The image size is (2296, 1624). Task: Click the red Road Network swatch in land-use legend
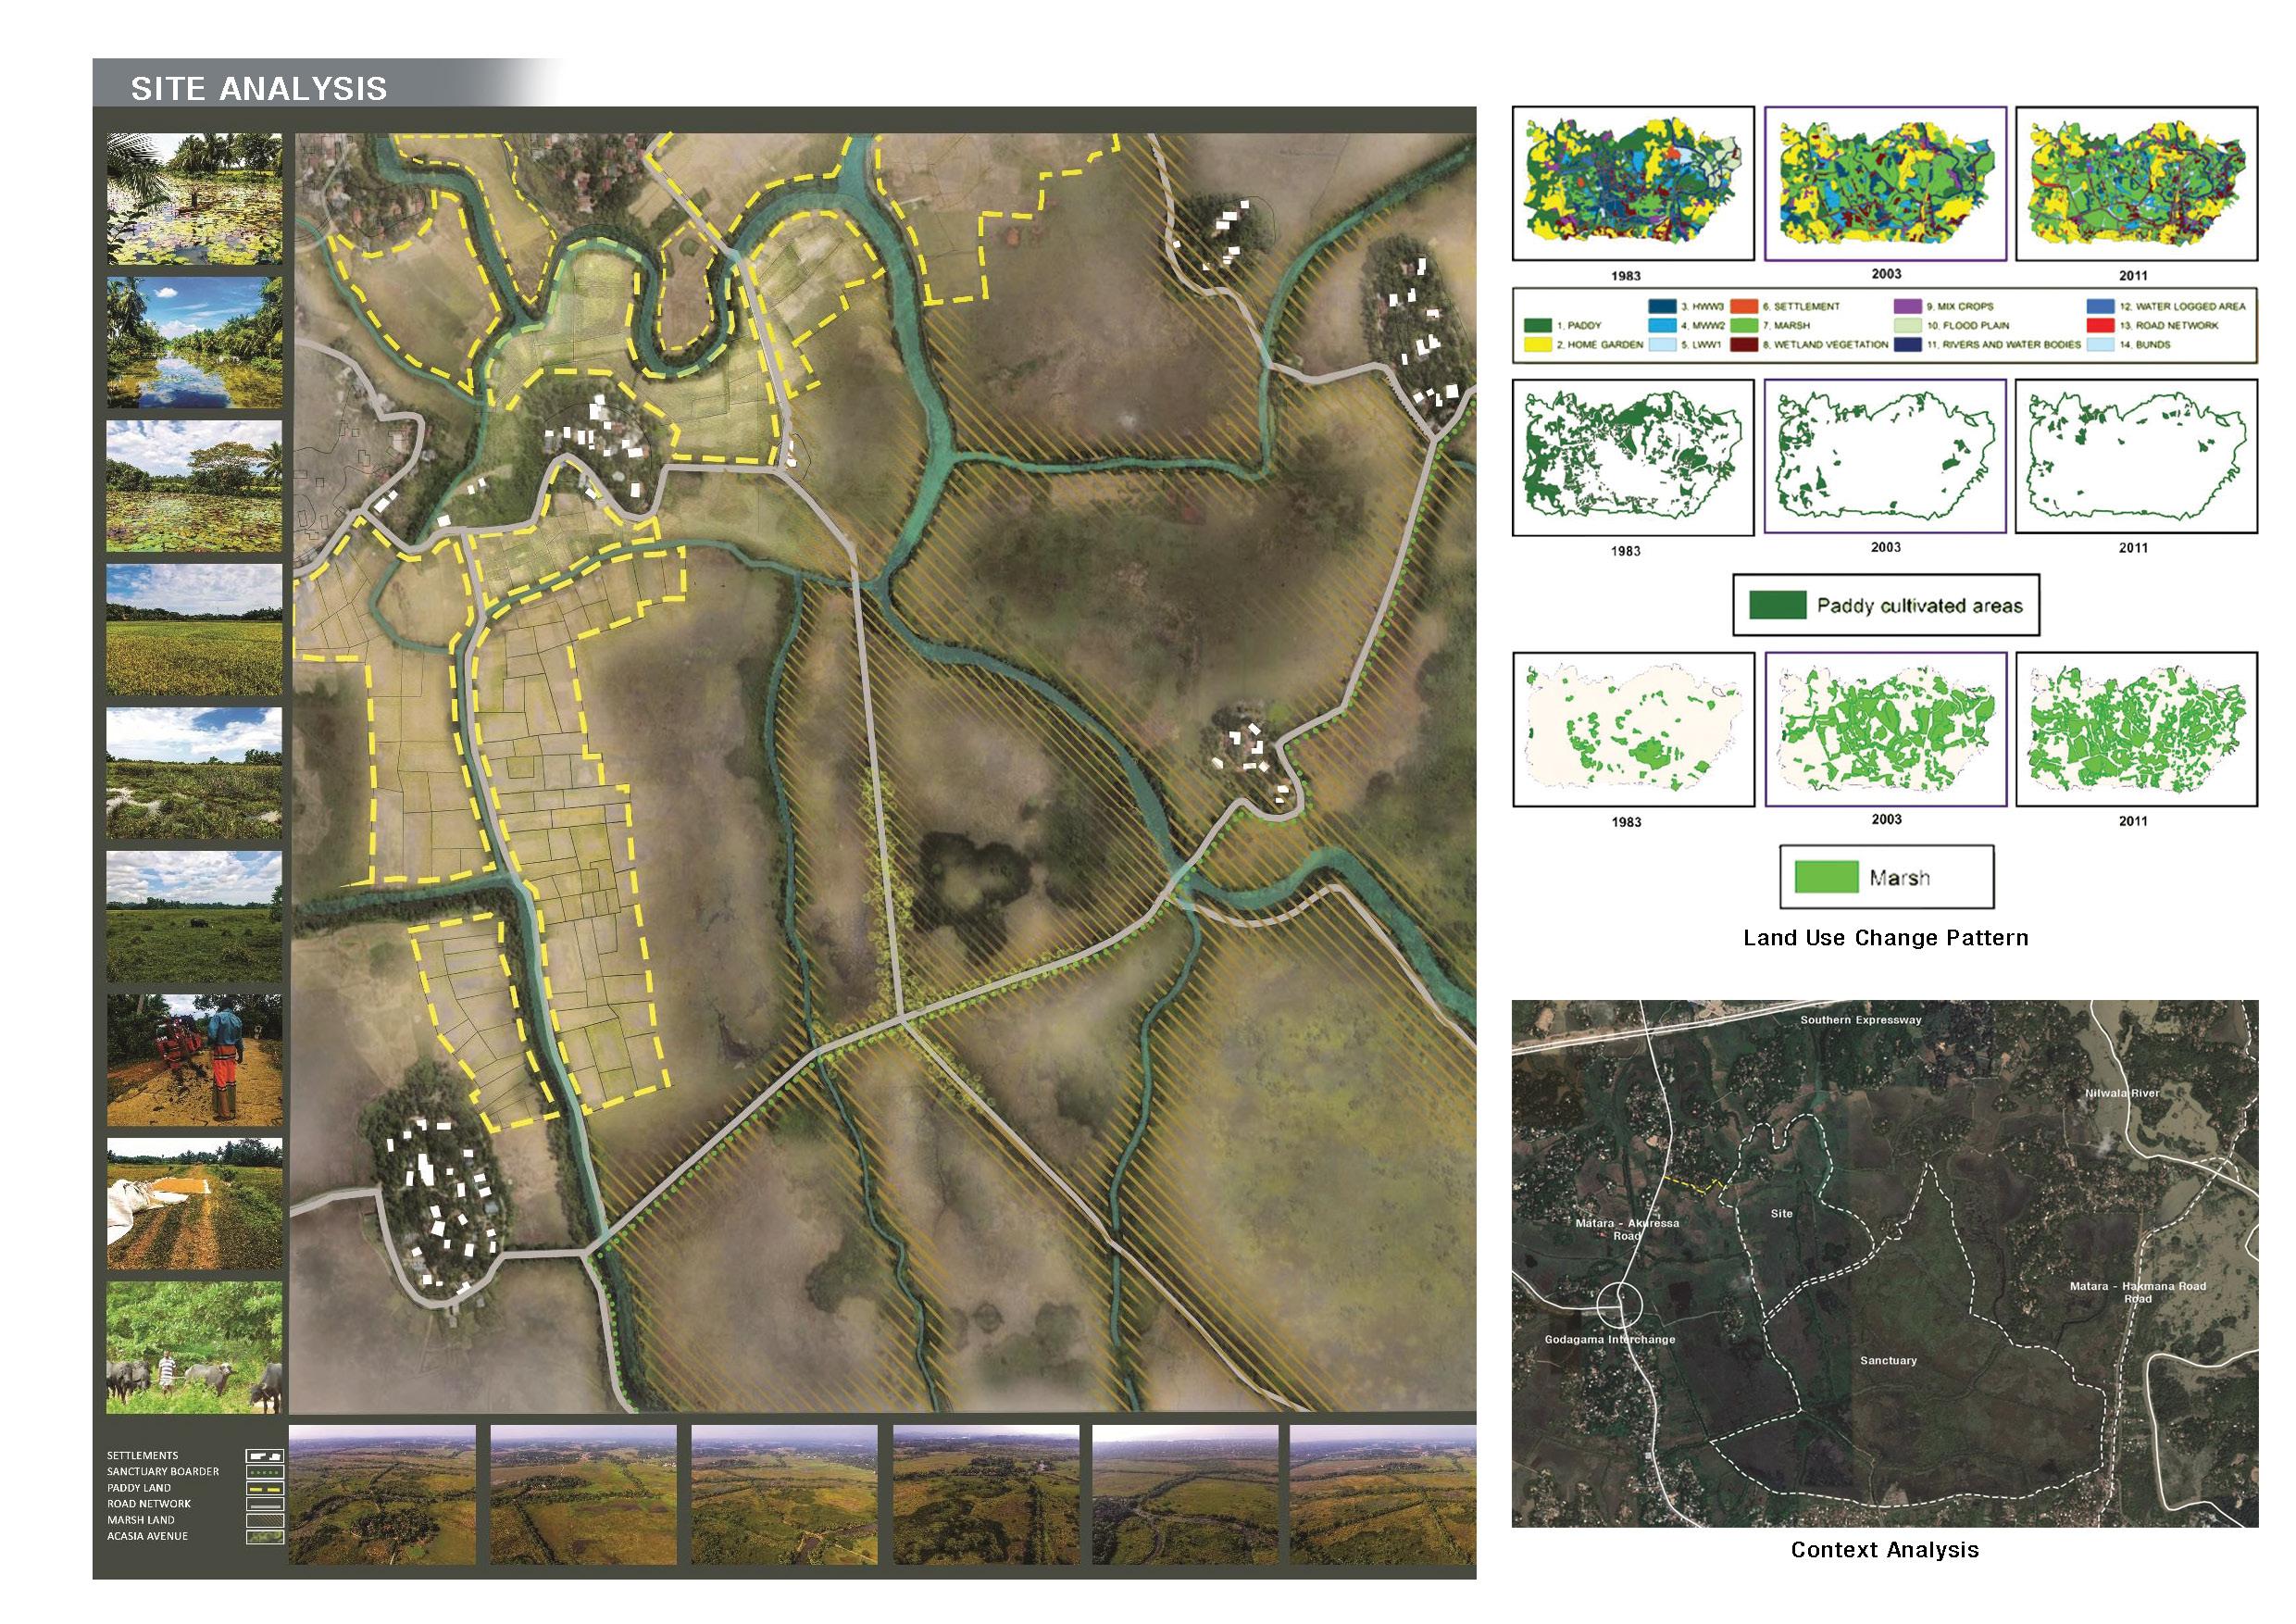2099,325
